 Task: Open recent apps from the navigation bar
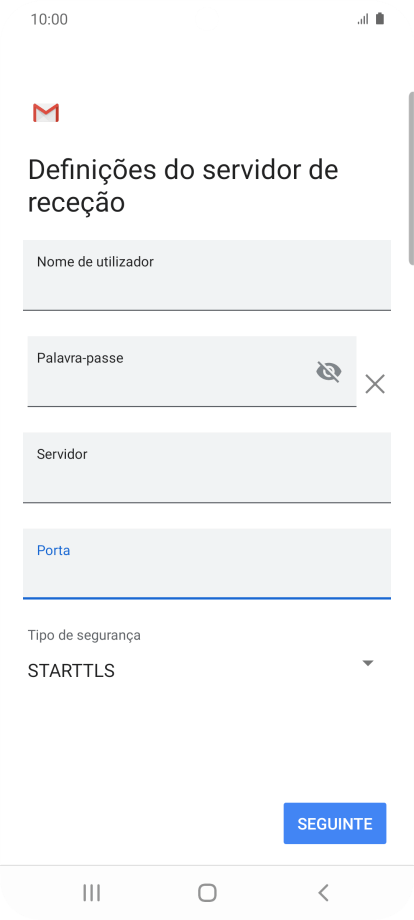(x=91, y=892)
